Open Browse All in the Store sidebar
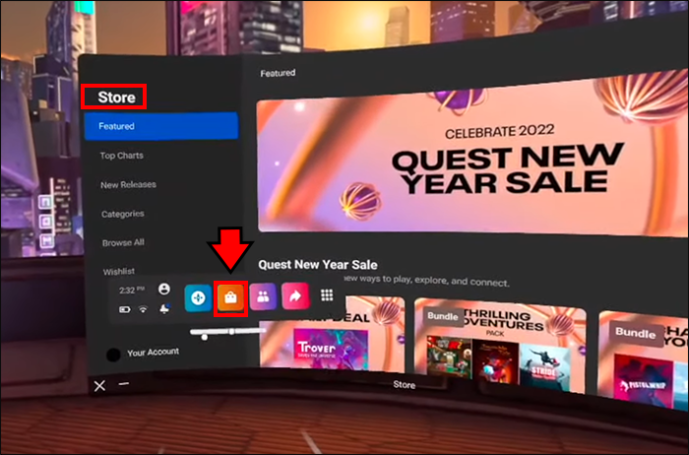 tap(123, 243)
